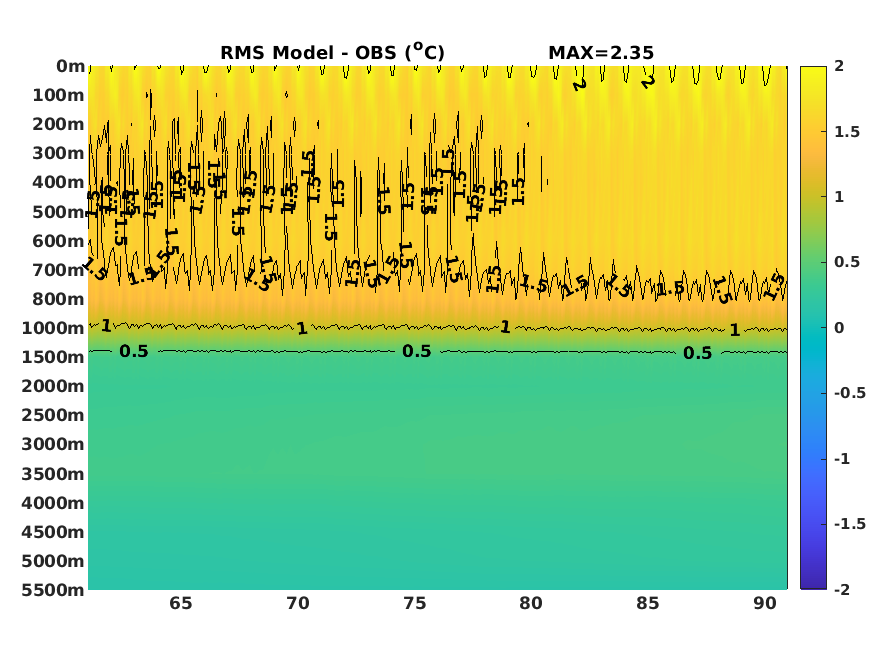Click the '4500m' depth axis label
This screenshot has height=656, width=875.
53,532
